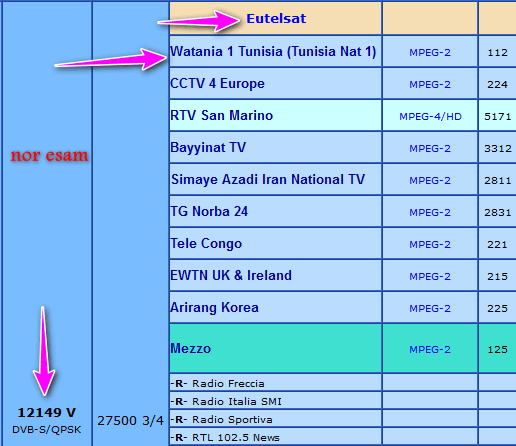The height and width of the screenshot is (446, 516).
Task: Select the Tele Congo channel link
Action: (206, 243)
